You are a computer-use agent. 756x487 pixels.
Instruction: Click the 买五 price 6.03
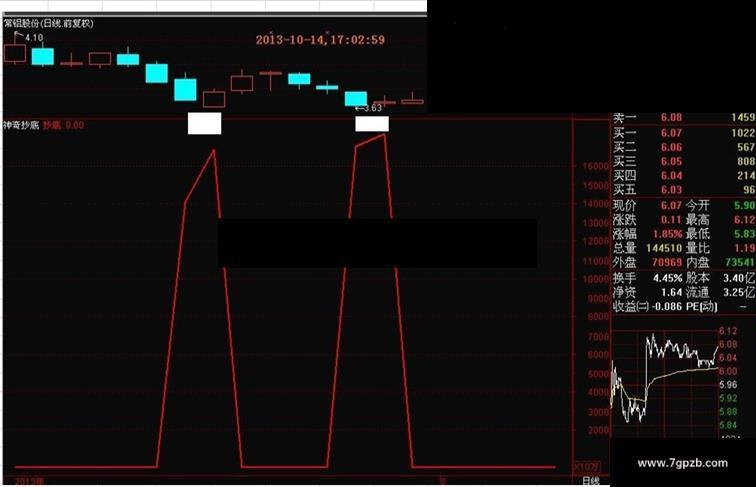pos(671,190)
